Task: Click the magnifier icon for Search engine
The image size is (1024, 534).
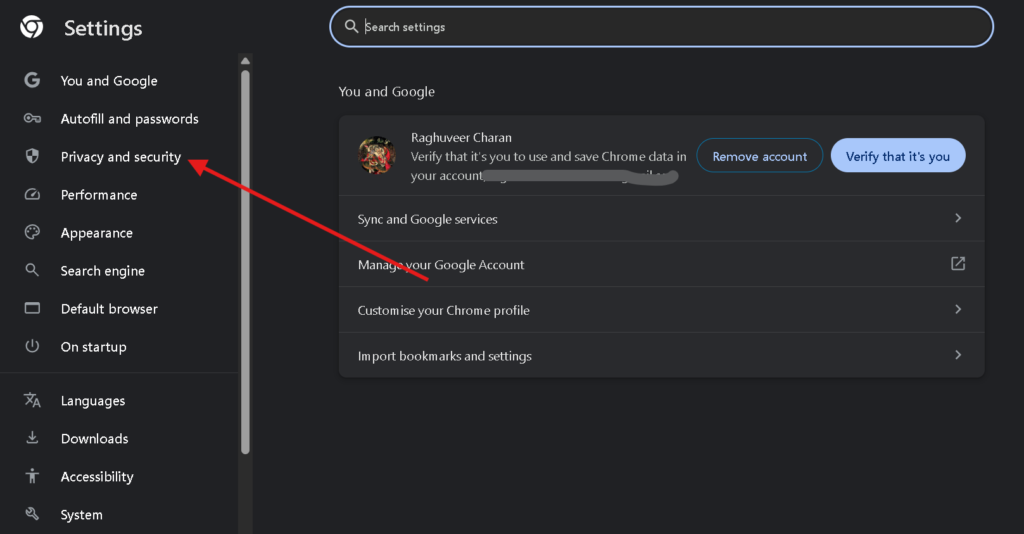Action: coord(32,270)
